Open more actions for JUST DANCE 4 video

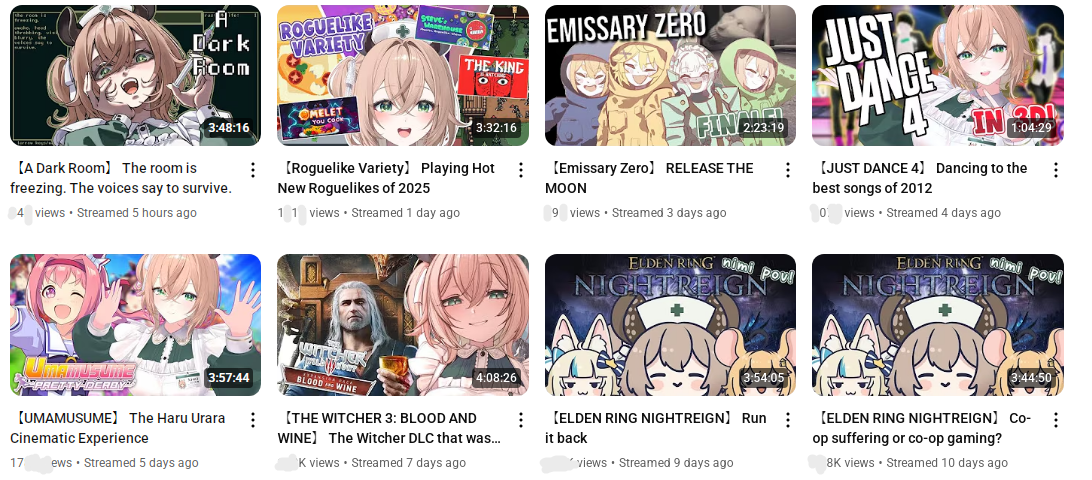(1056, 170)
